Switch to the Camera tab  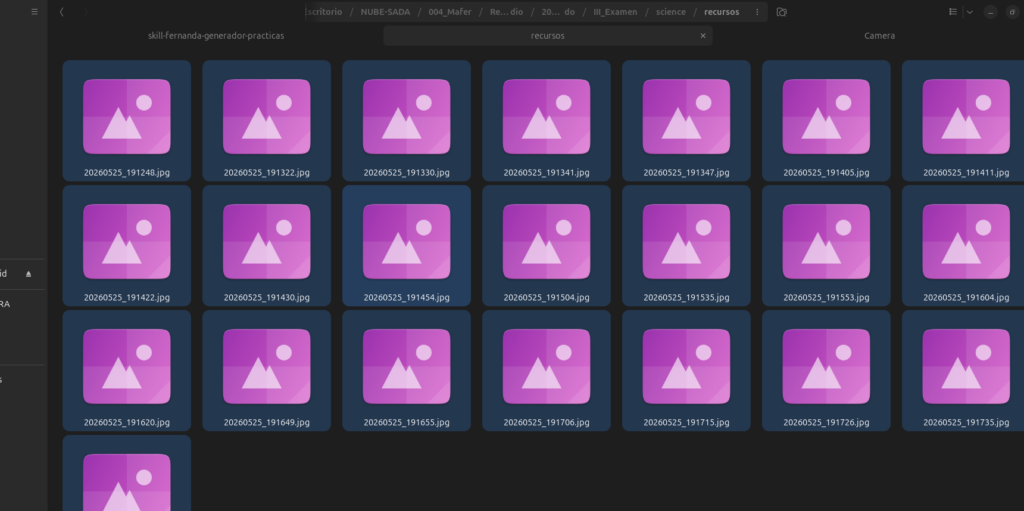point(879,36)
